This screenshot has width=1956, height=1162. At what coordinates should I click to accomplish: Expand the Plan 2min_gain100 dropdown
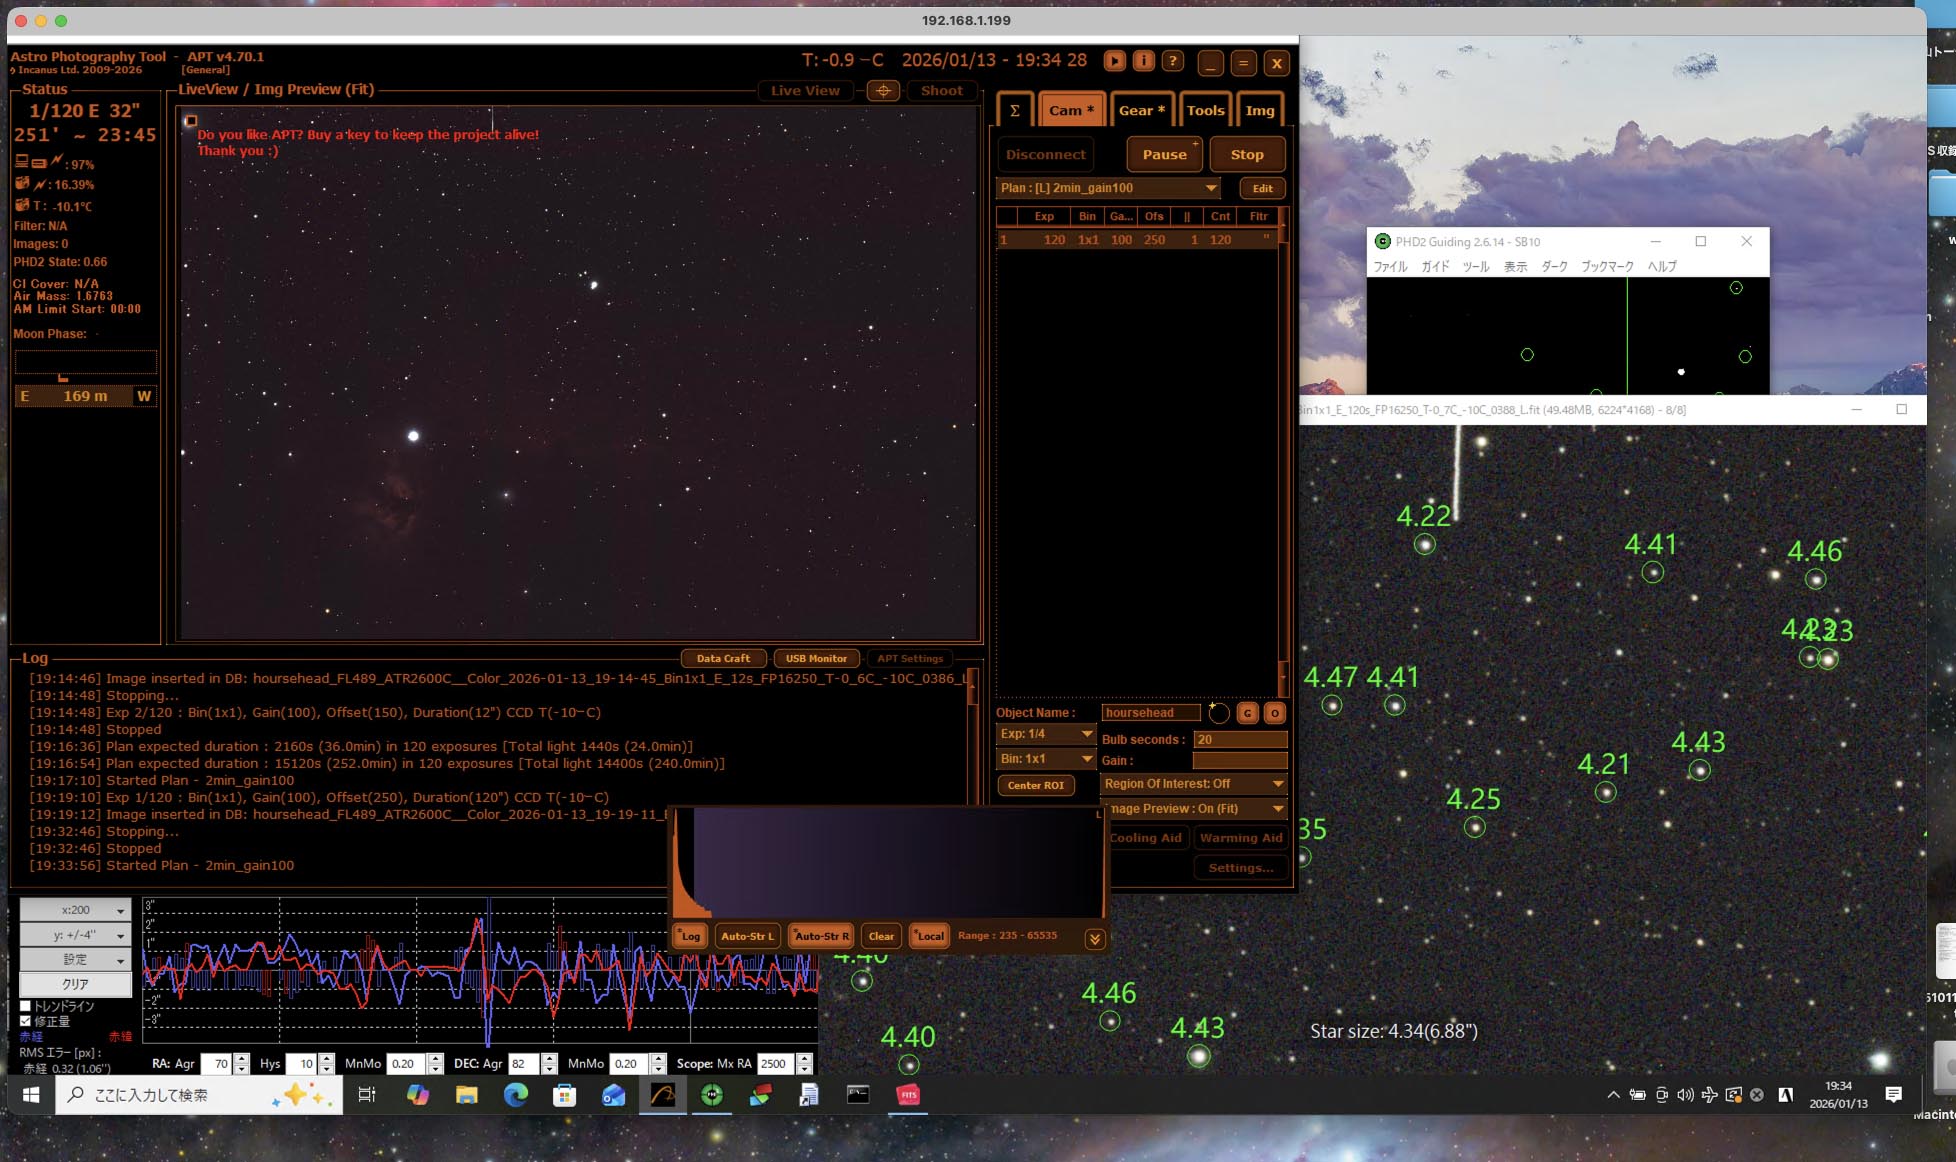1211,188
